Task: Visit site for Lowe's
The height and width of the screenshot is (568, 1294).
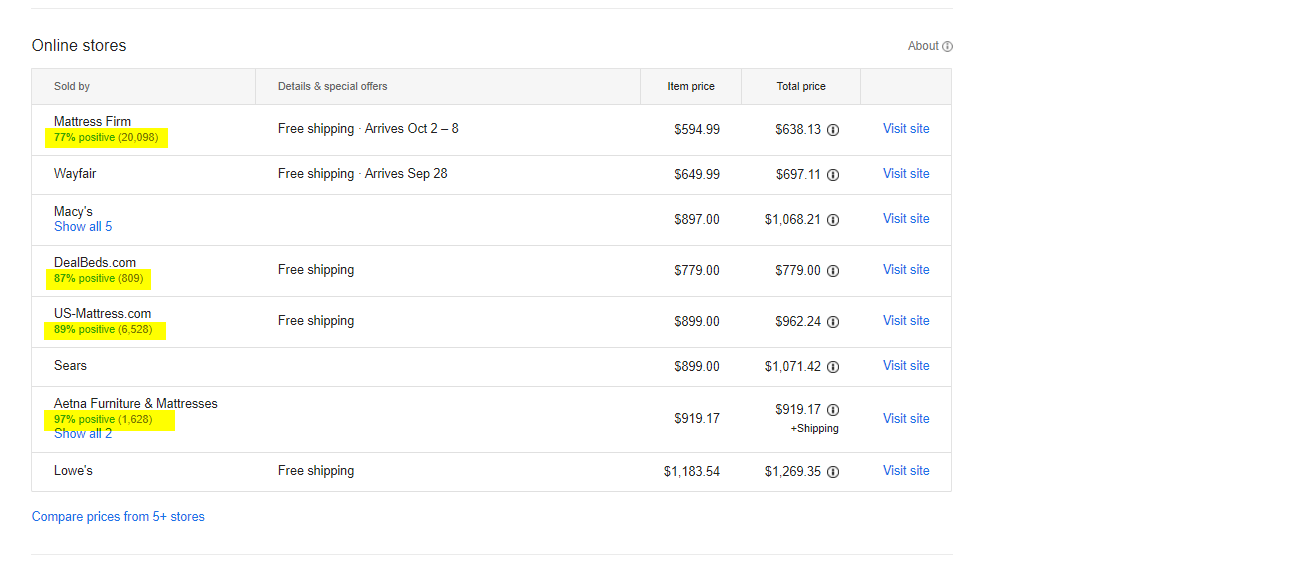Action: coord(906,470)
